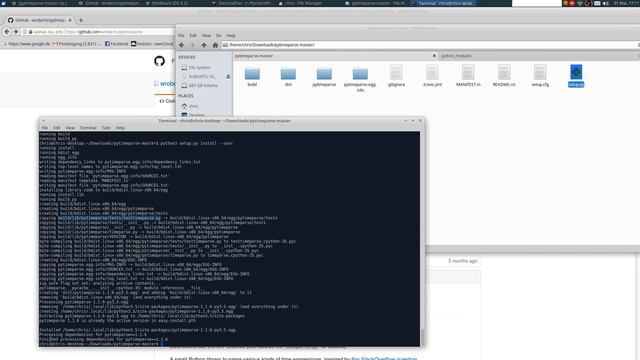
Task: Open File menu in Terminal window
Action: point(44,128)
